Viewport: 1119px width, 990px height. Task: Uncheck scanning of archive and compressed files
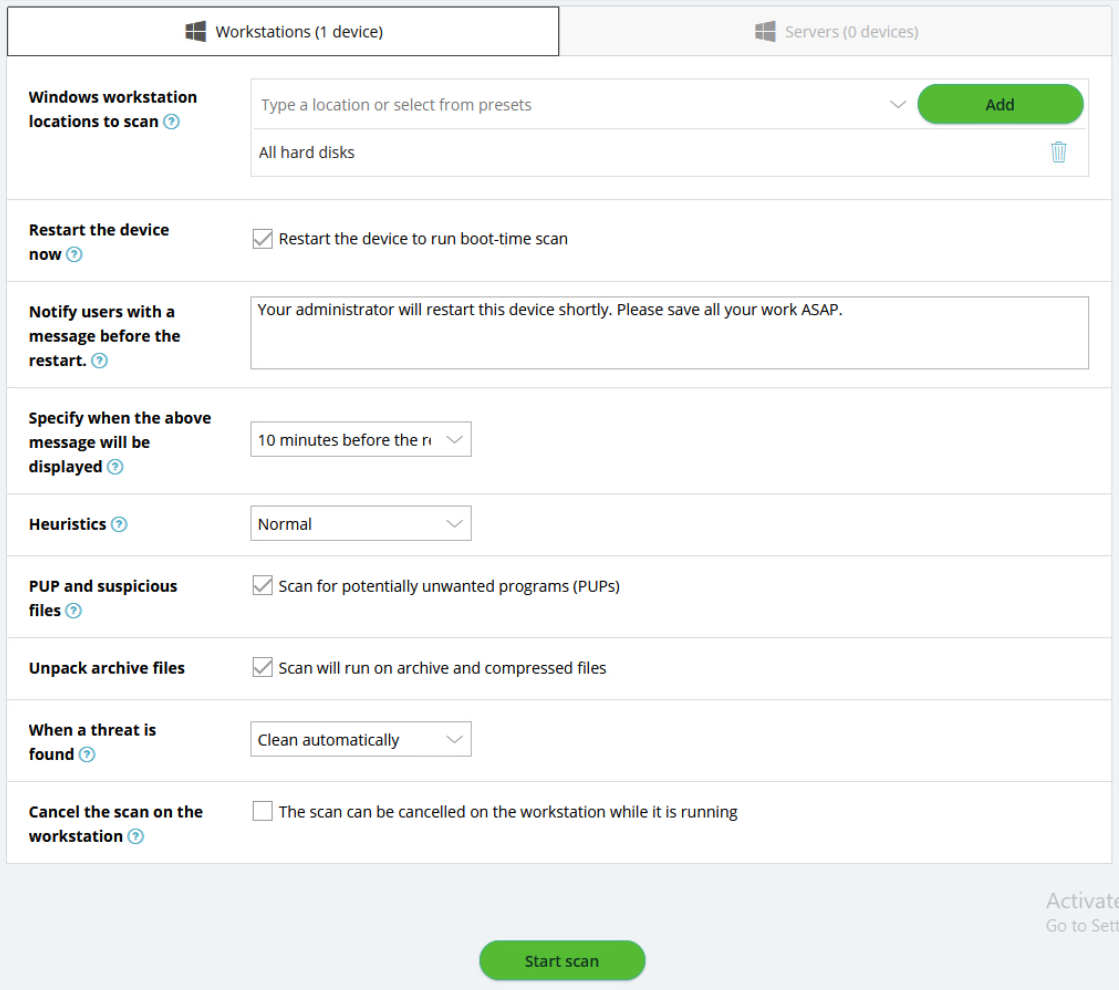click(x=262, y=668)
